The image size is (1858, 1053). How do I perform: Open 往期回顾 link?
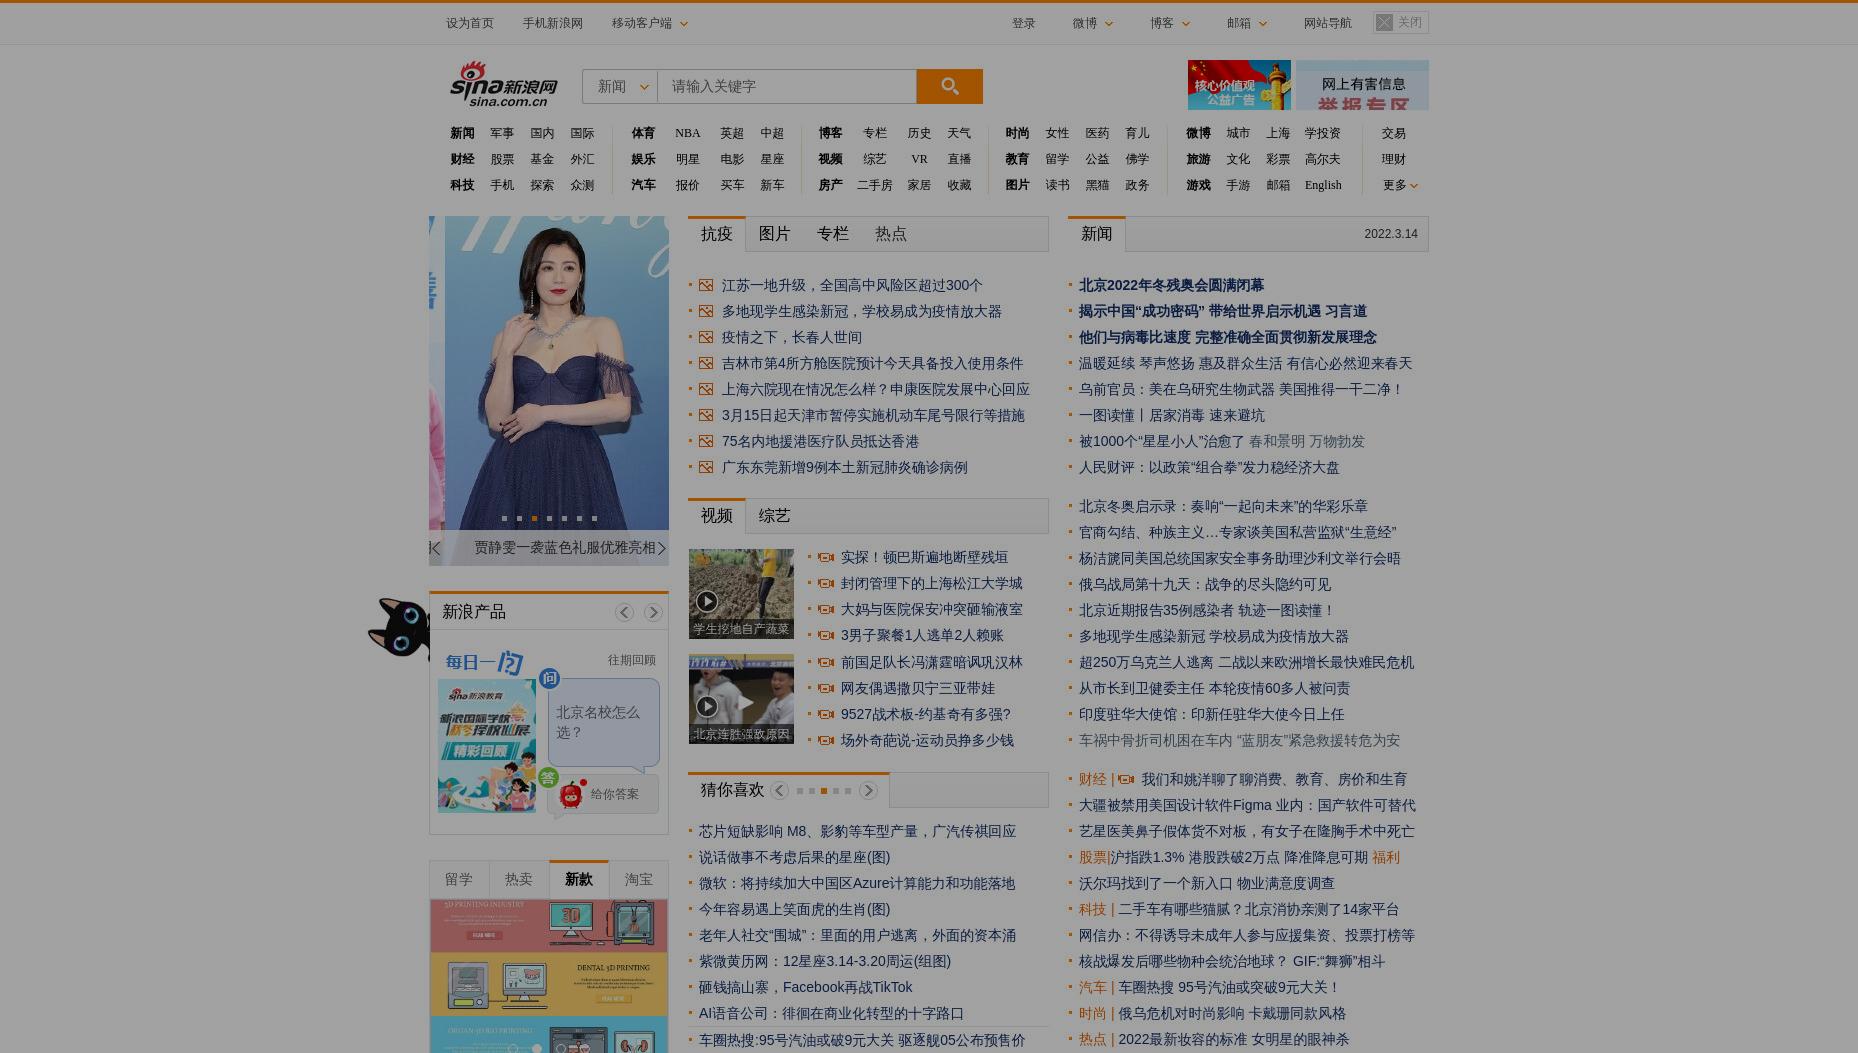(x=631, y=660)
